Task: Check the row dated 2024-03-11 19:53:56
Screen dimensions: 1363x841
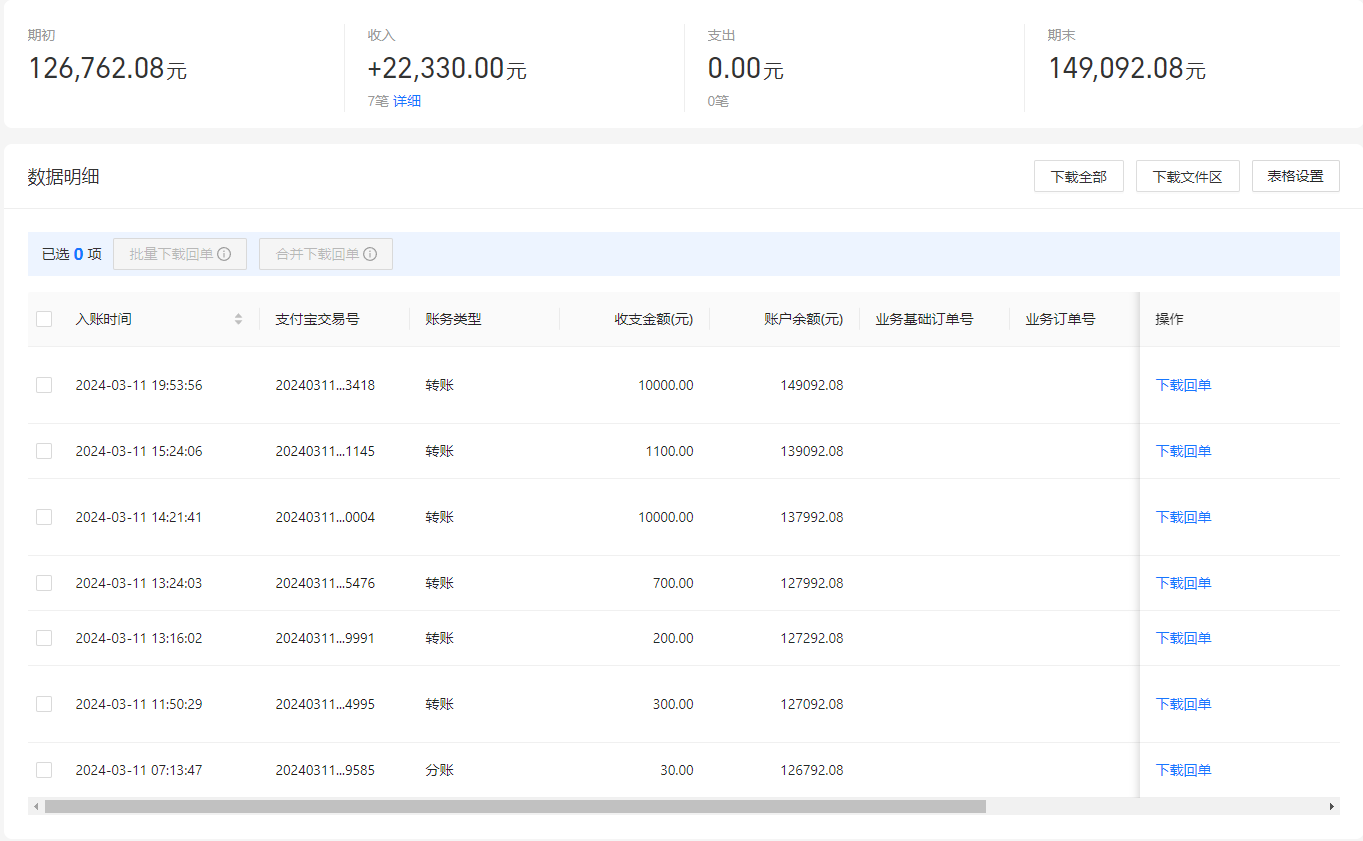Action: click(x=44, y=385)
